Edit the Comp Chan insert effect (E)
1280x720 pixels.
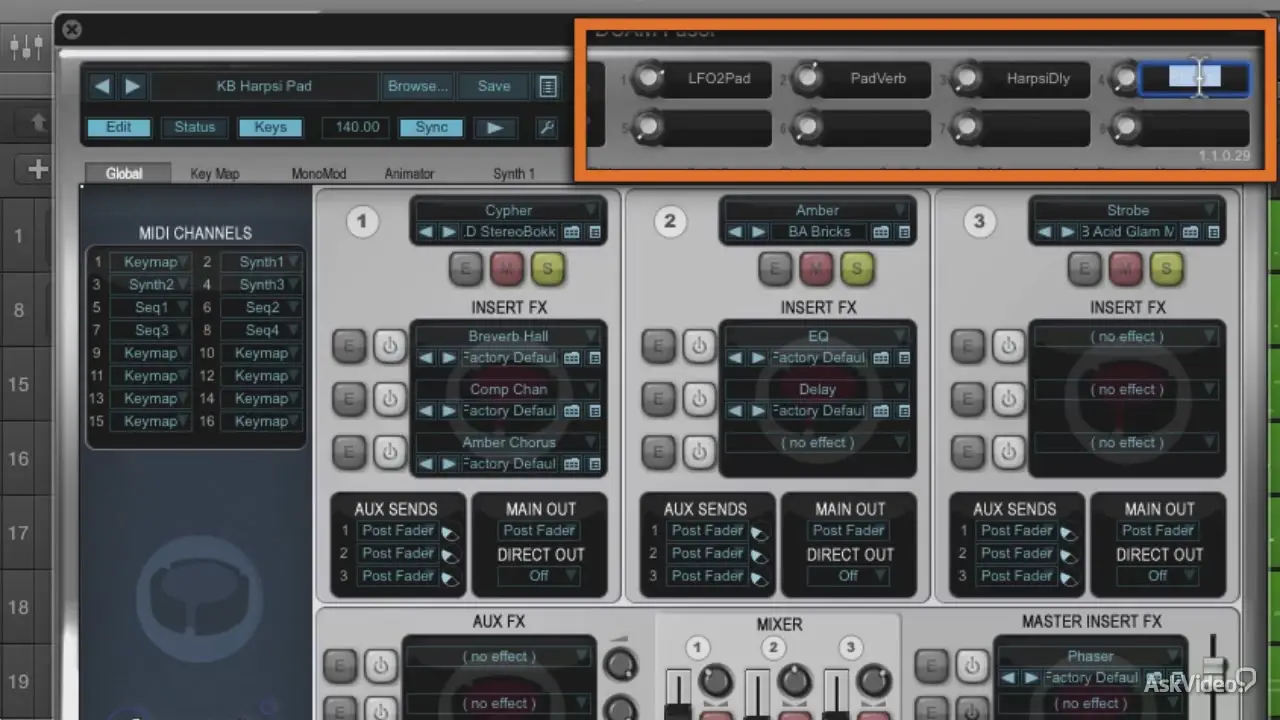(x=349, y=400)
